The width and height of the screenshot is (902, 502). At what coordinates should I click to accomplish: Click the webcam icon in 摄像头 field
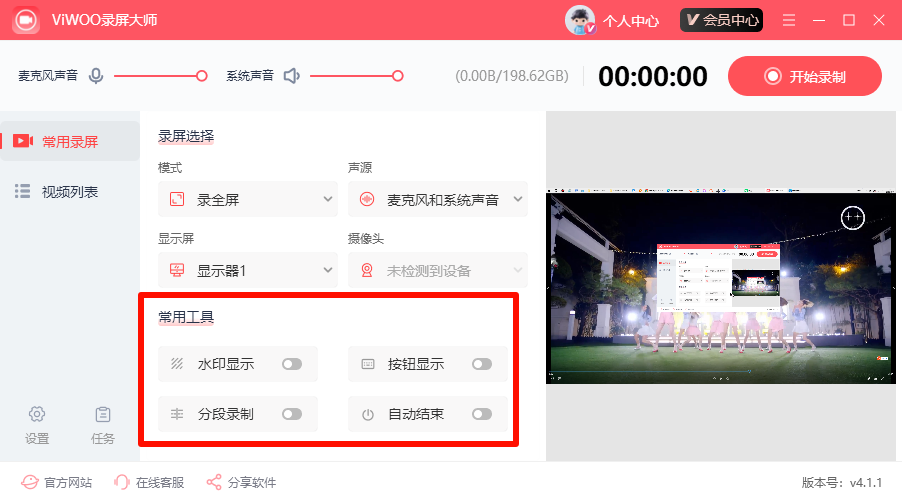367,270
